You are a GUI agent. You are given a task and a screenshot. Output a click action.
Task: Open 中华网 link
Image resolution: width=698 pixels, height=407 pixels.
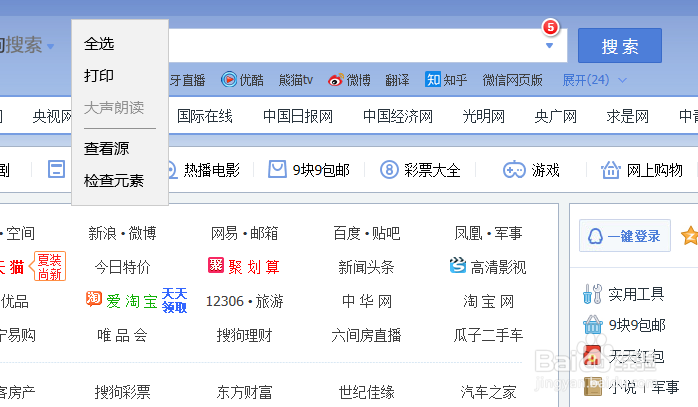367,301
